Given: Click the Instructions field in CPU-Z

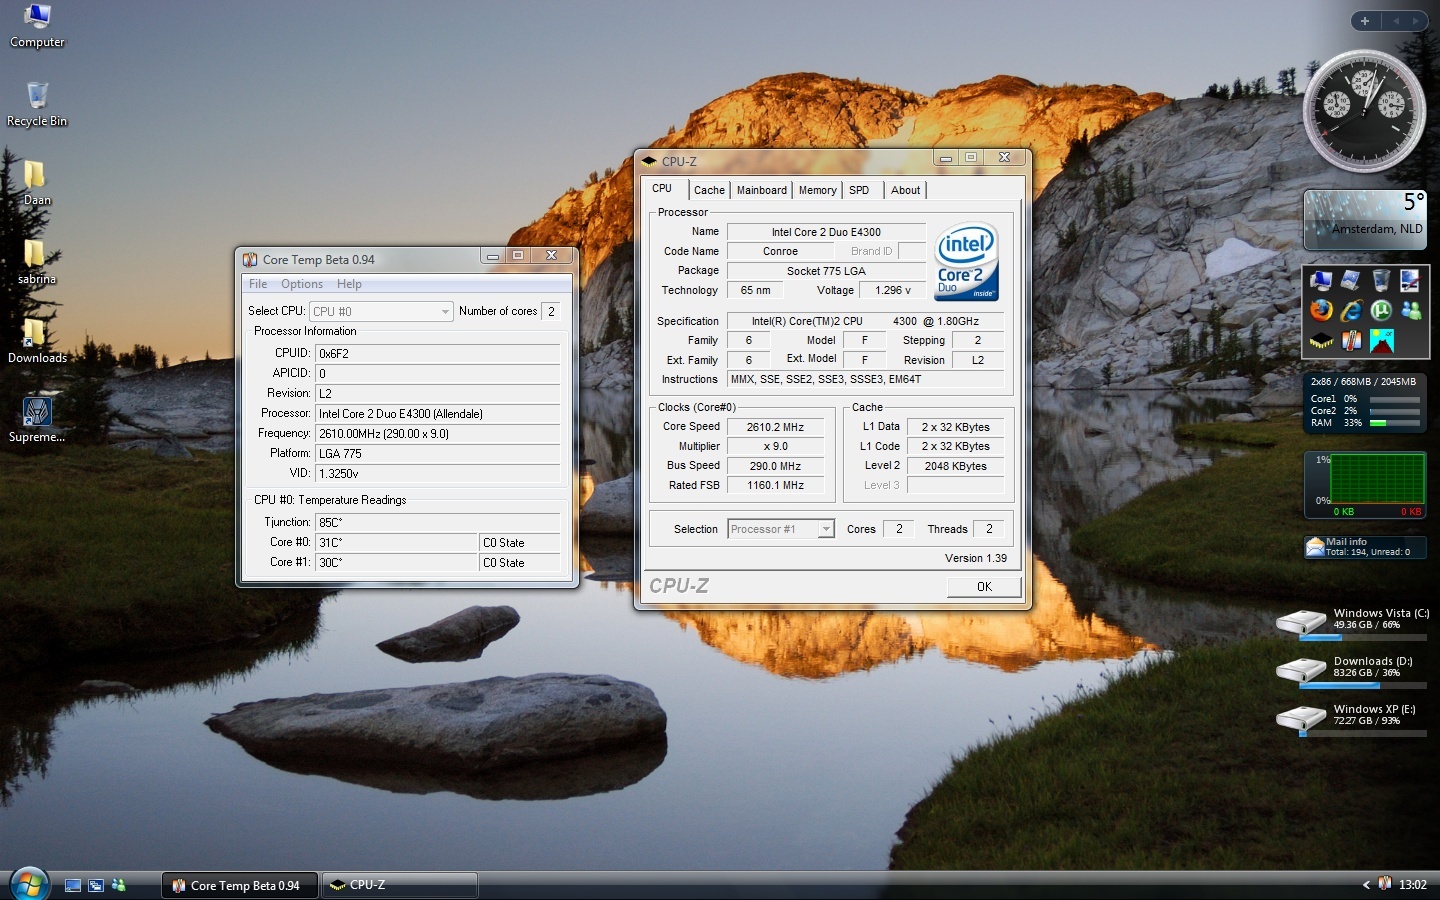Looking at the screenshot, I should [866, 379].
